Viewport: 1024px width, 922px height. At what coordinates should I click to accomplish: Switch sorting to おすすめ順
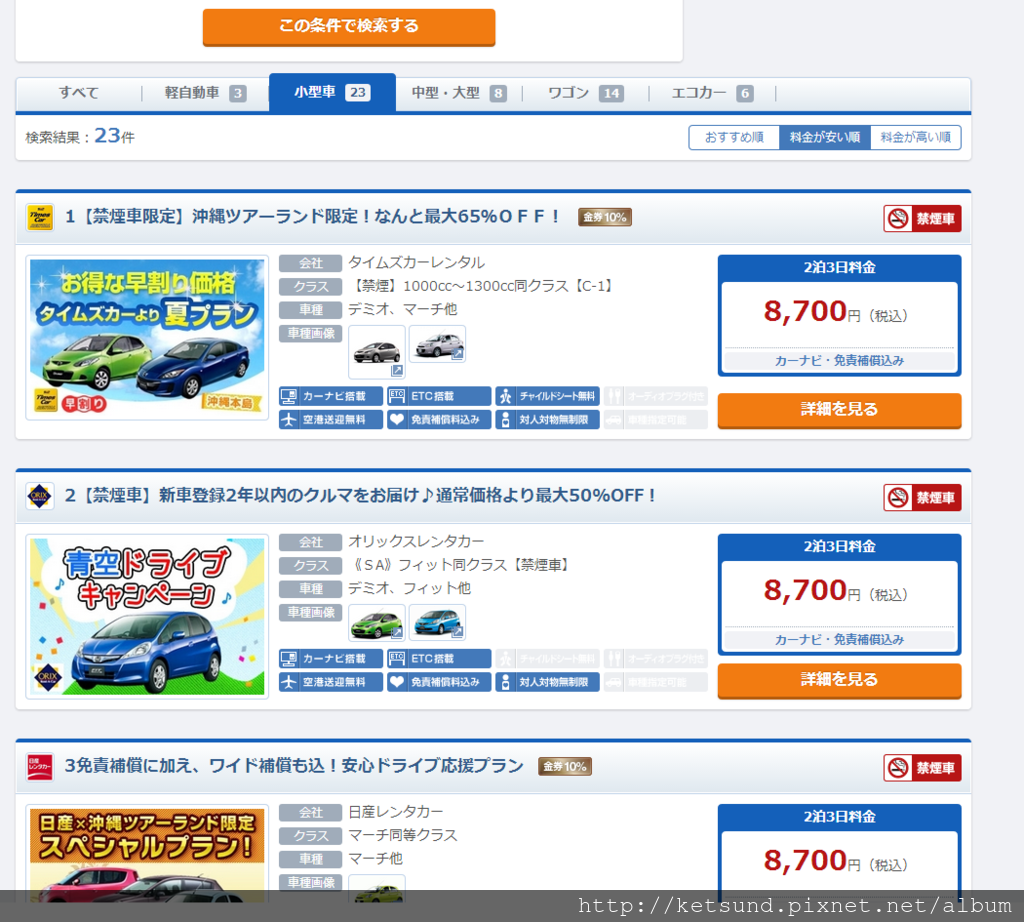(x=734, y=137)
